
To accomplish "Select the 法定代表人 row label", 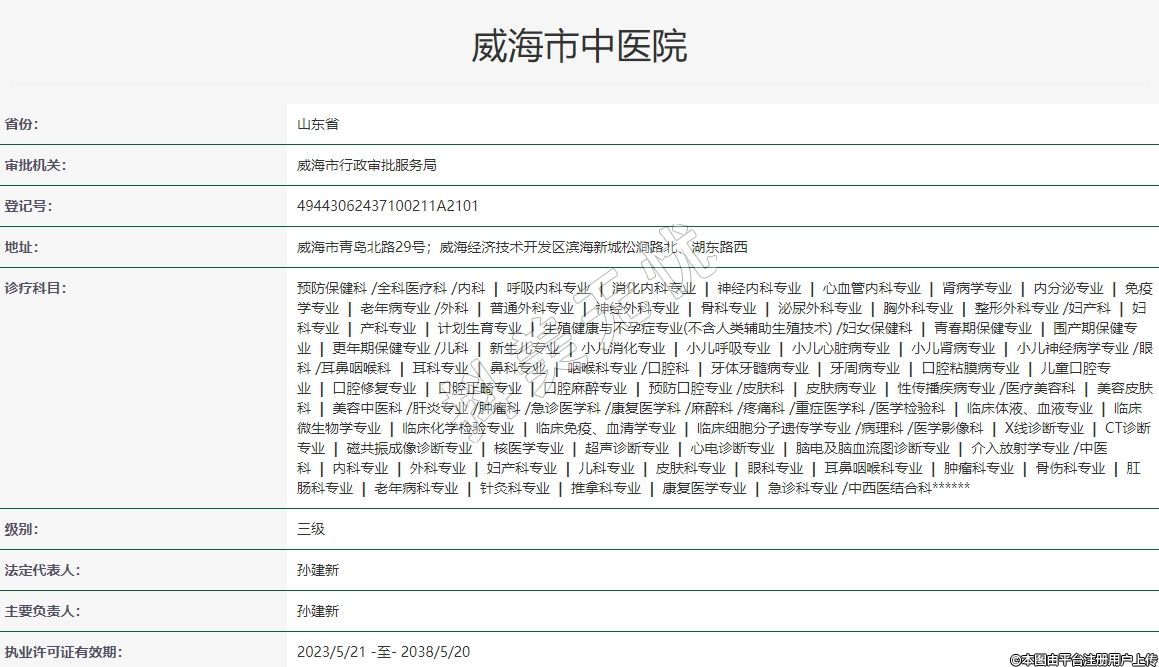I will tap(42, 570).
